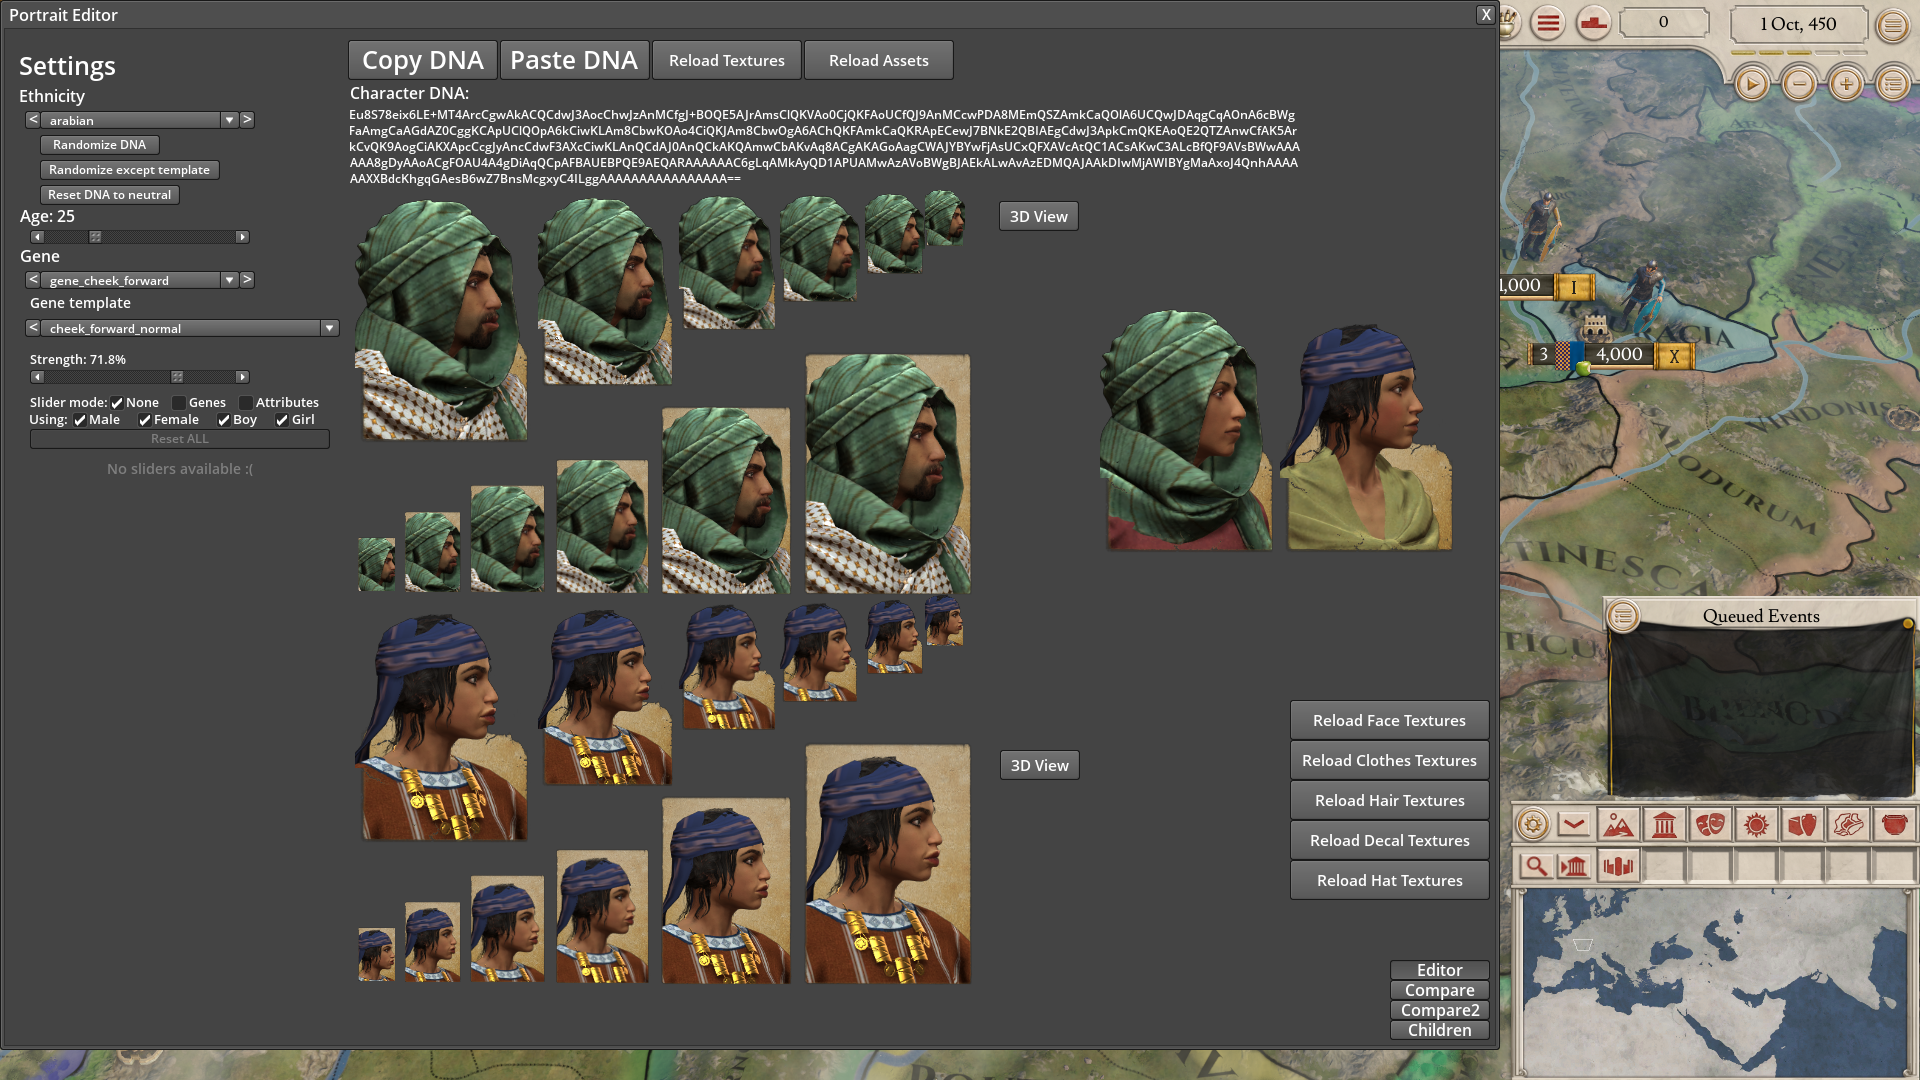1920x1080 pixels.
Task: Click the magnifying glass search icon
Action: click(x=1536, y=866)
